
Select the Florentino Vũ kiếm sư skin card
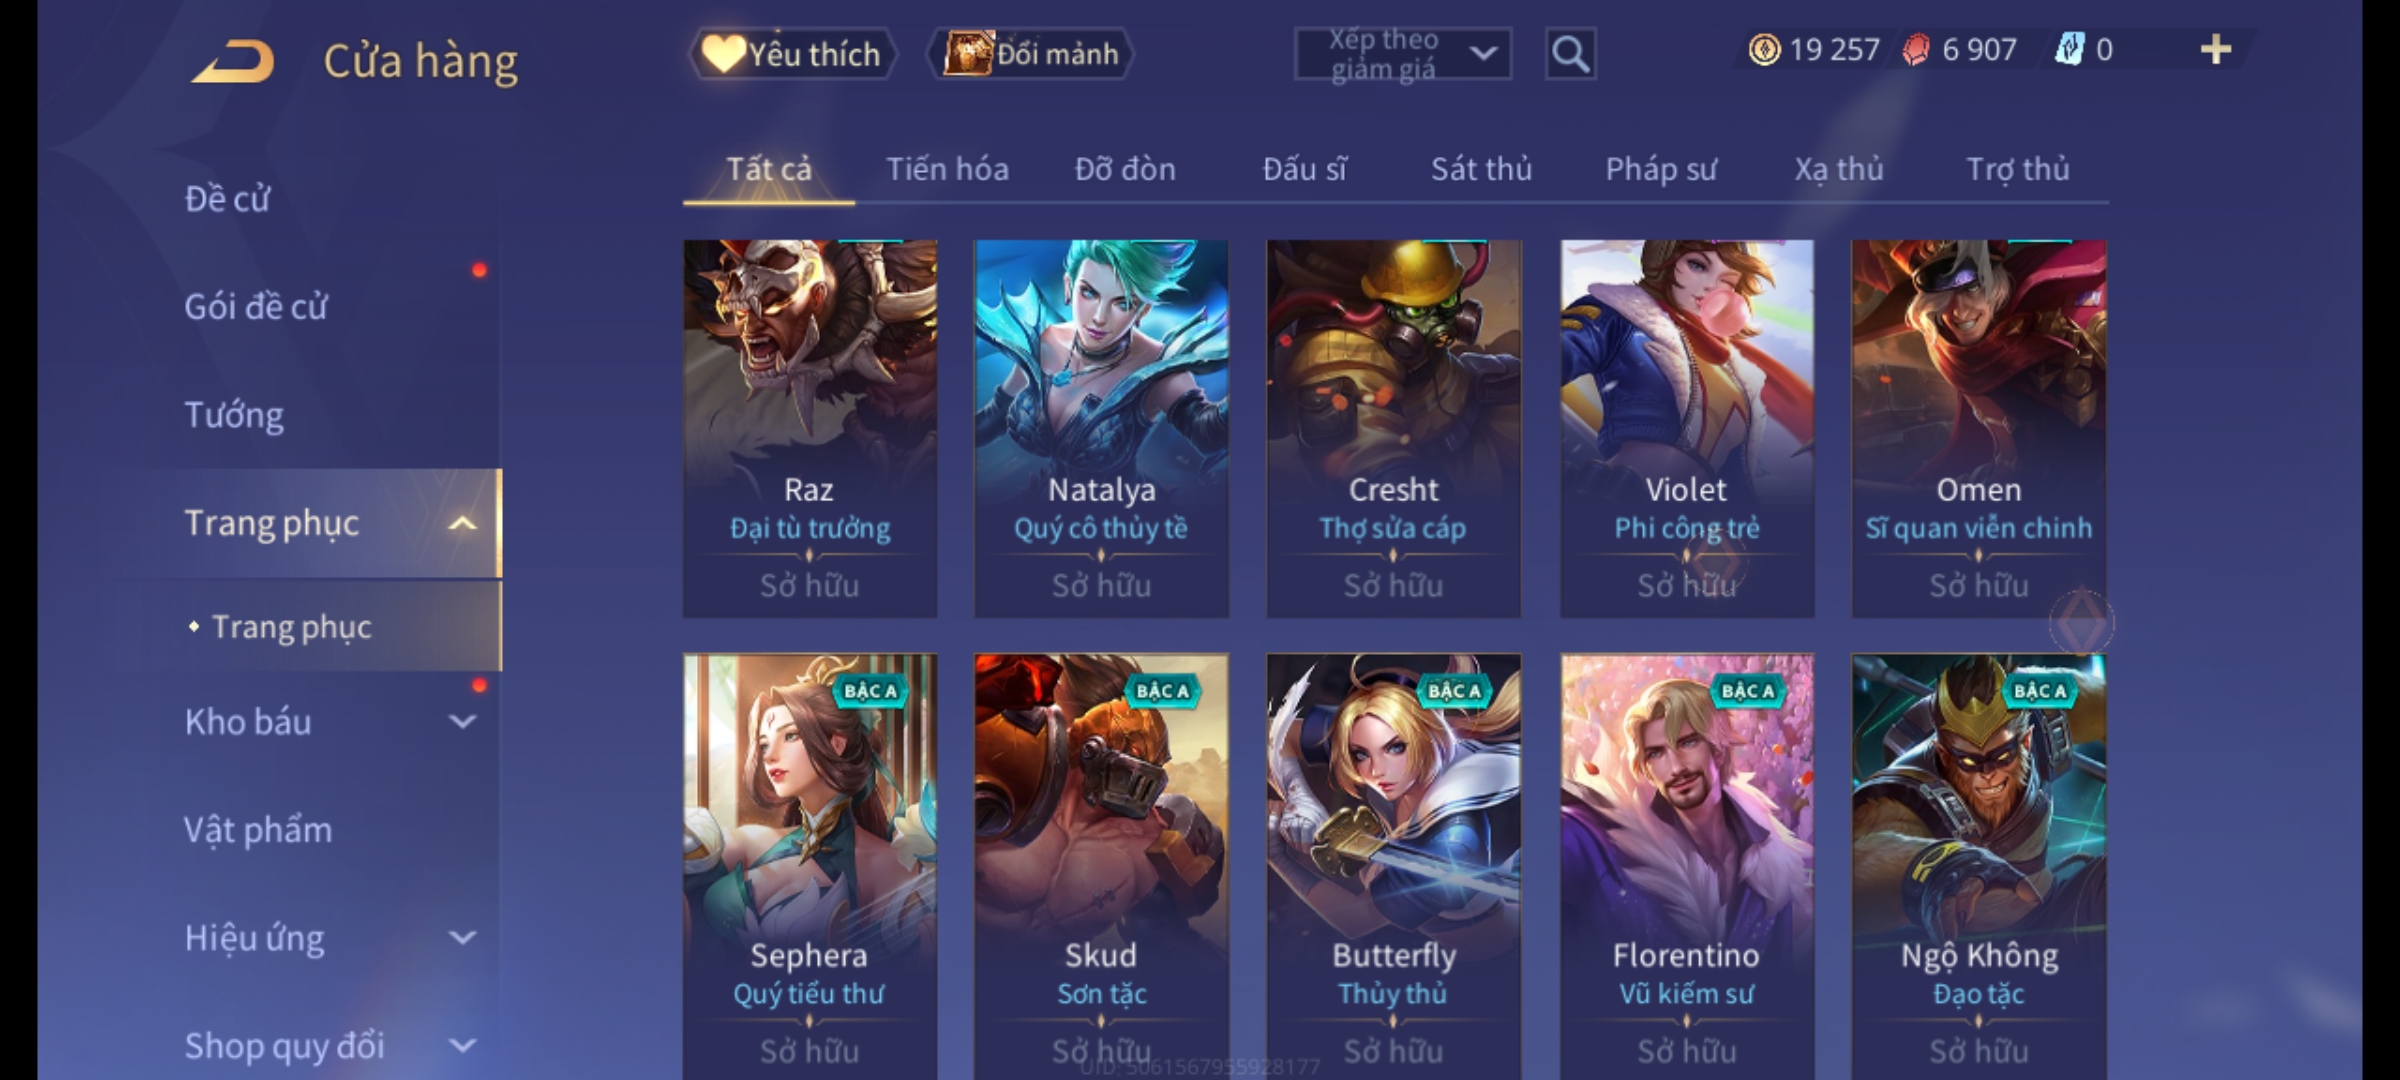(1687, 866)
